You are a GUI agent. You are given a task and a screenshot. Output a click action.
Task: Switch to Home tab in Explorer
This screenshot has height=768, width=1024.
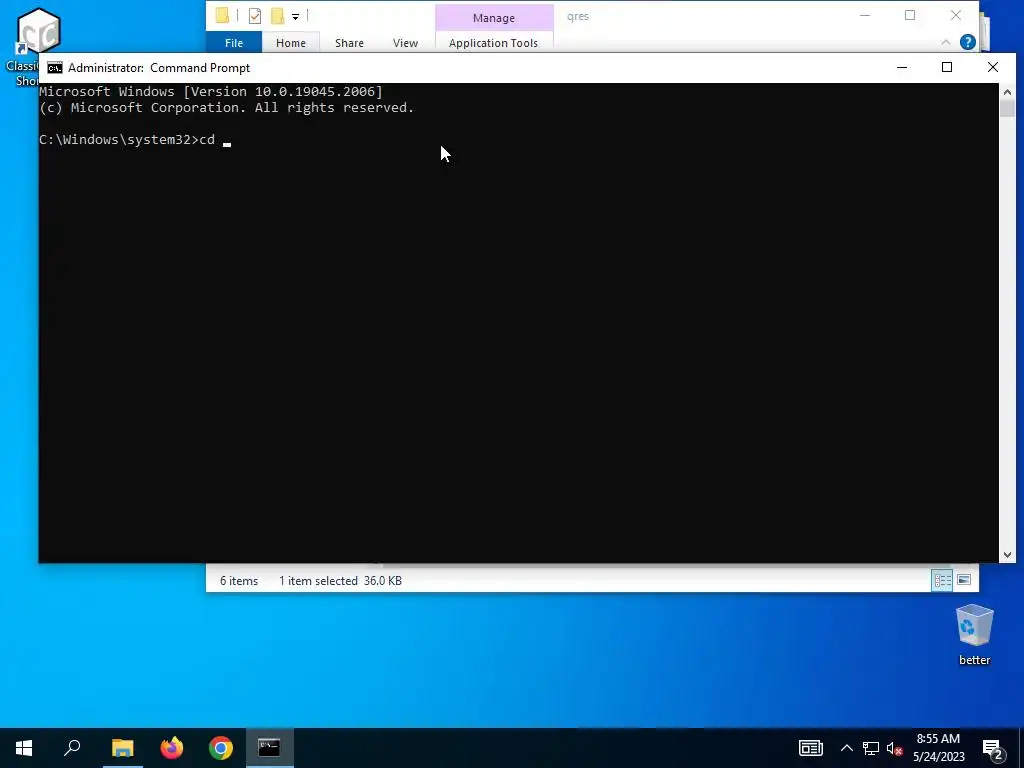point(291,42)
